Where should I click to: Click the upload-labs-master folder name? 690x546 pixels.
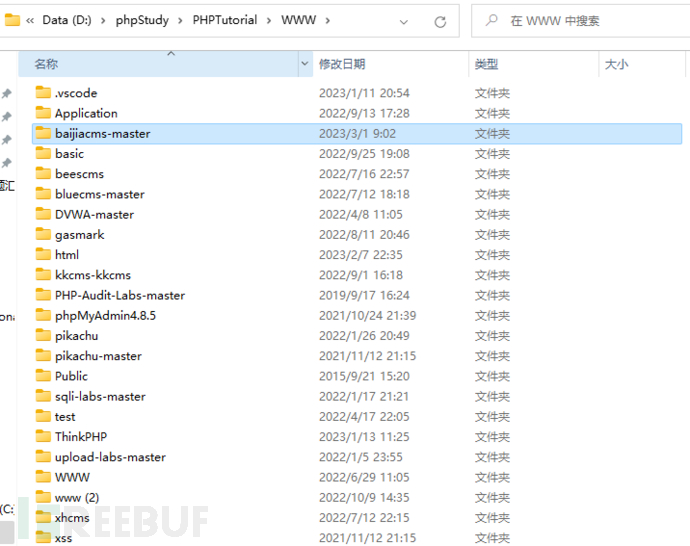[110, 458]
